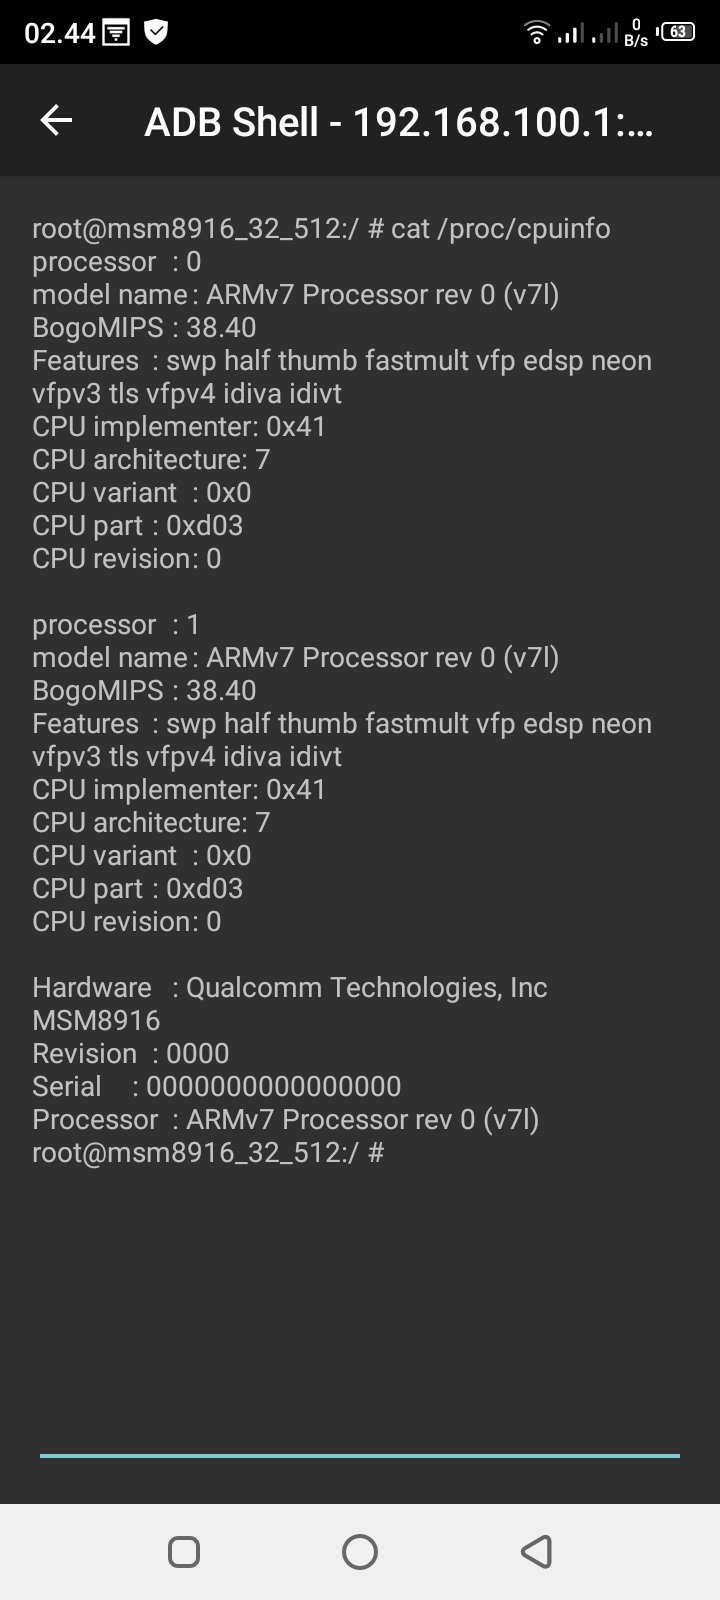Screen dimensions: 720x1600
Task: Tap the processor : 1 output line
Action: [x=115, y=624]
